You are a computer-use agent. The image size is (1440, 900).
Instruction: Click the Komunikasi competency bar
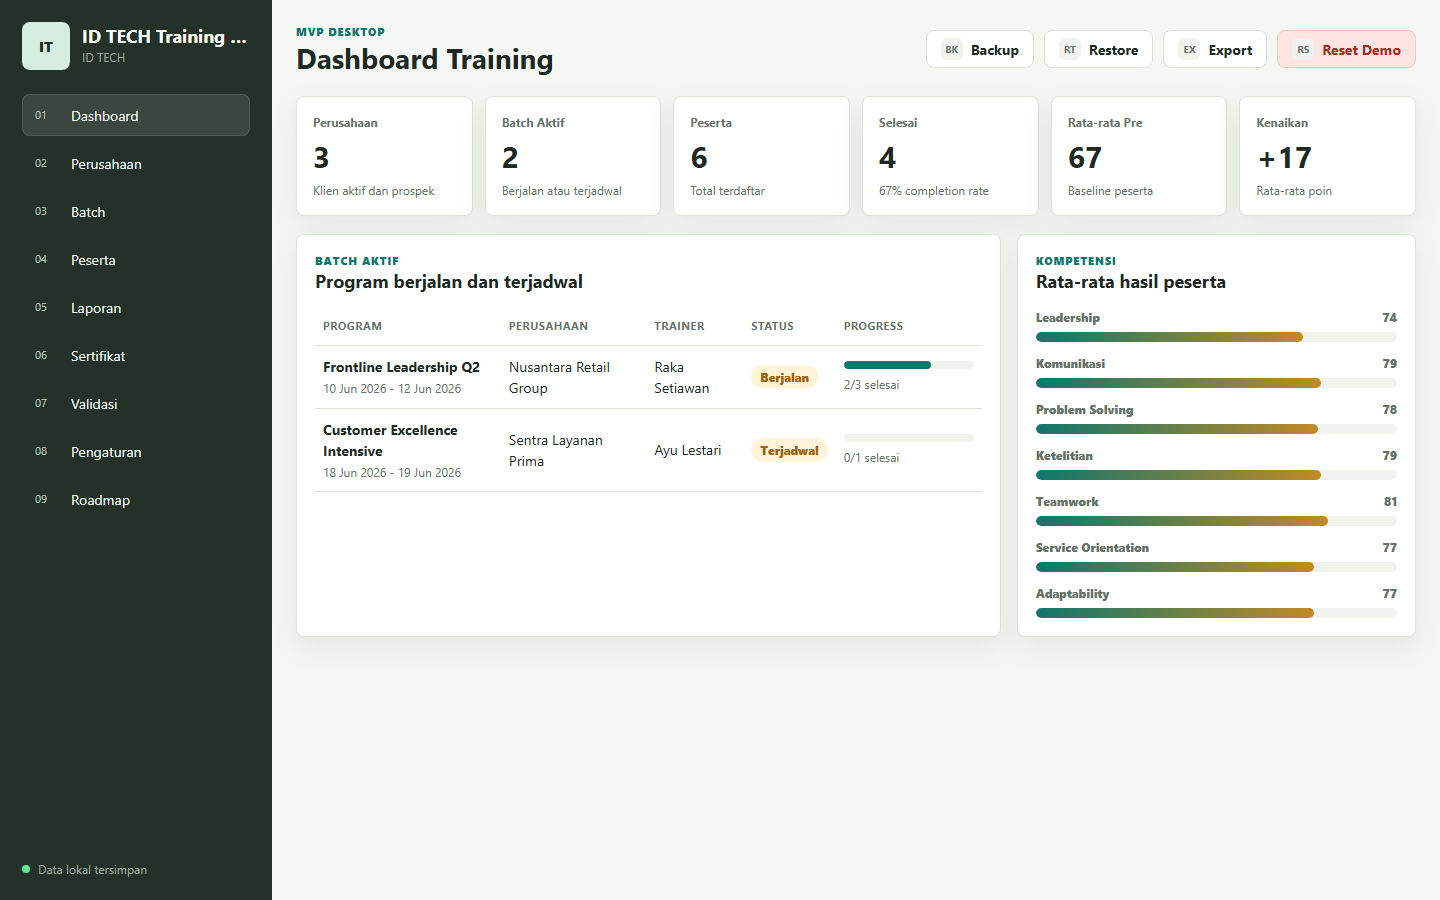pyautogui.click(x=1216, y=383)
